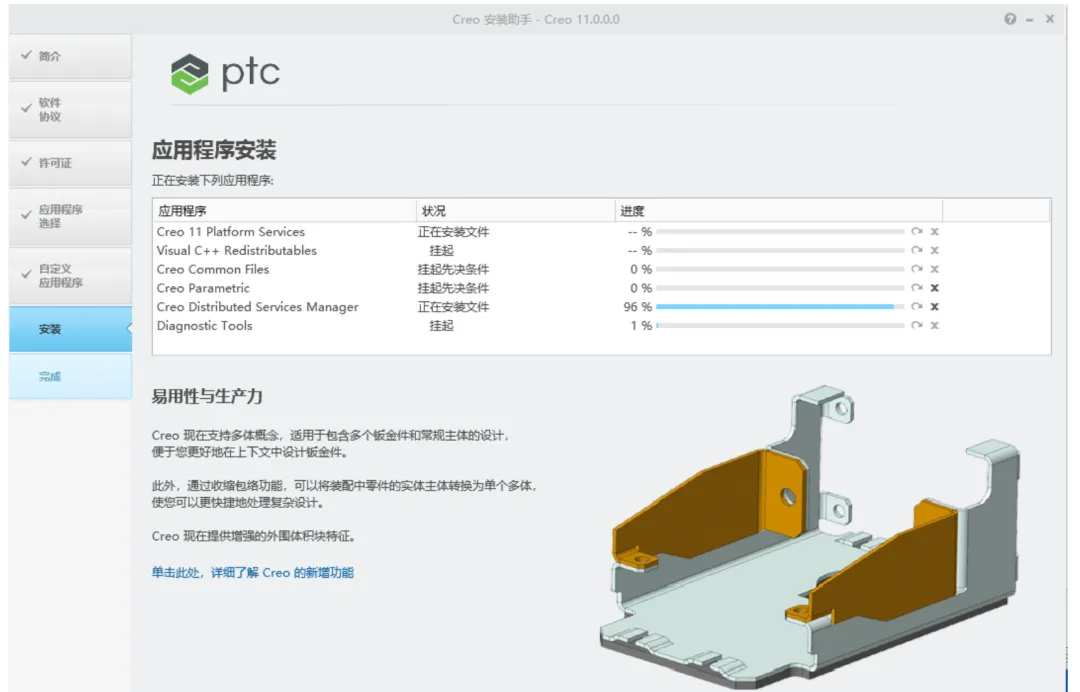Click the 96 % progress value
1080x692 pixels.
638,306
